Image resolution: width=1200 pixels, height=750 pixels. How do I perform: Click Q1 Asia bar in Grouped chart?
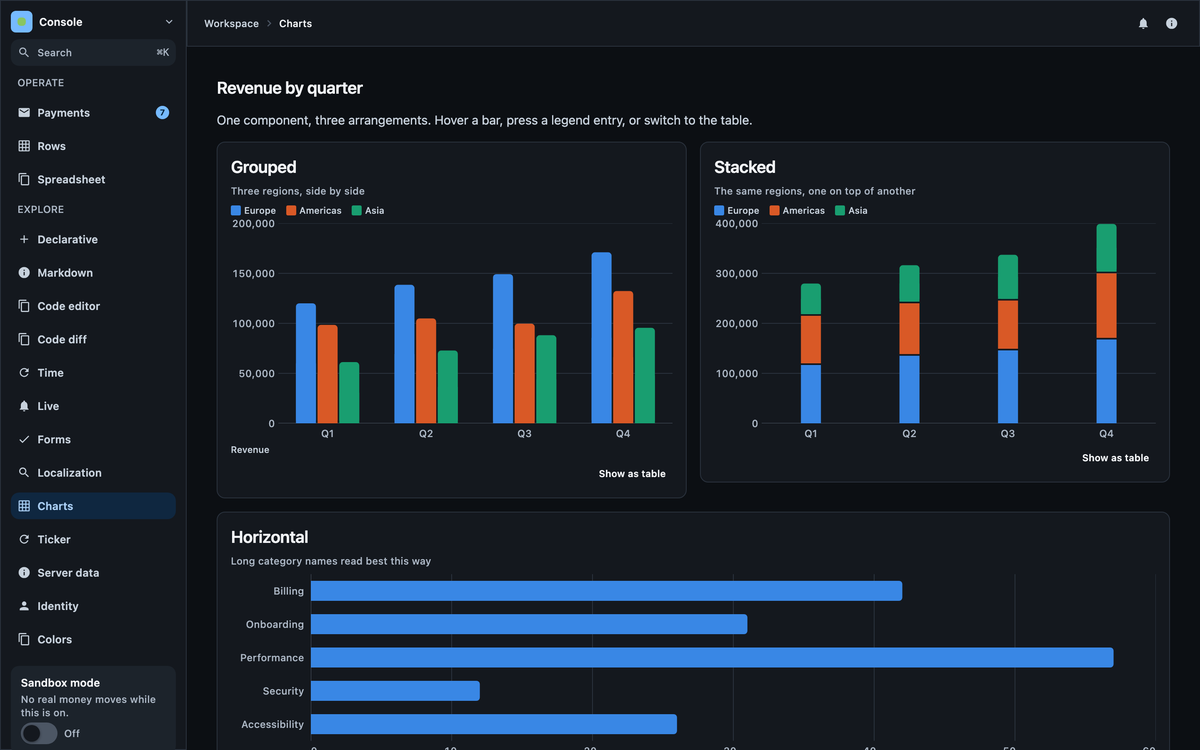click(349, 393)
